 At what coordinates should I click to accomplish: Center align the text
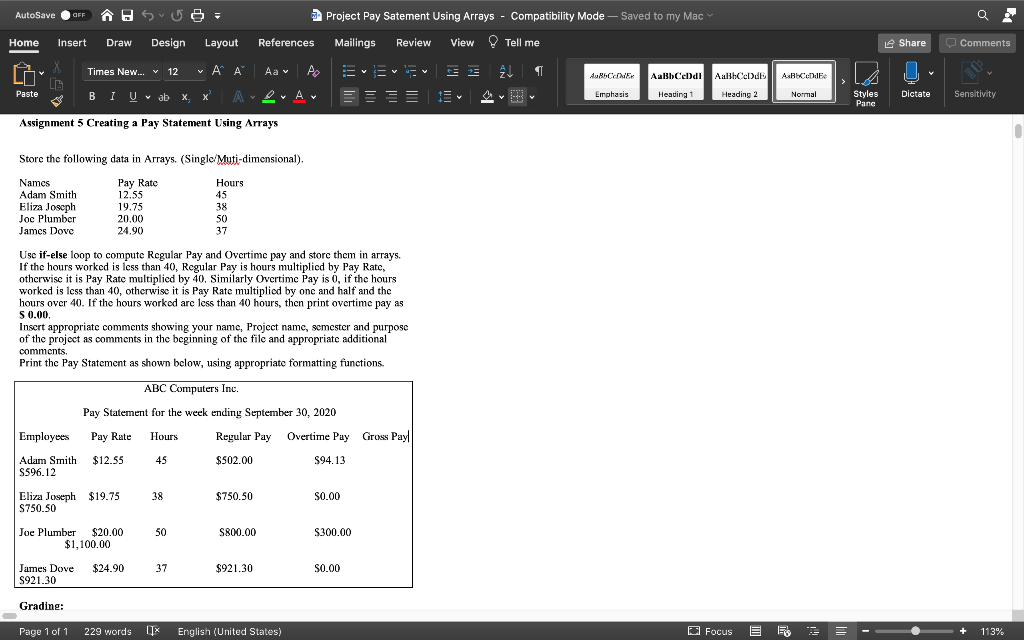point(370,97)
